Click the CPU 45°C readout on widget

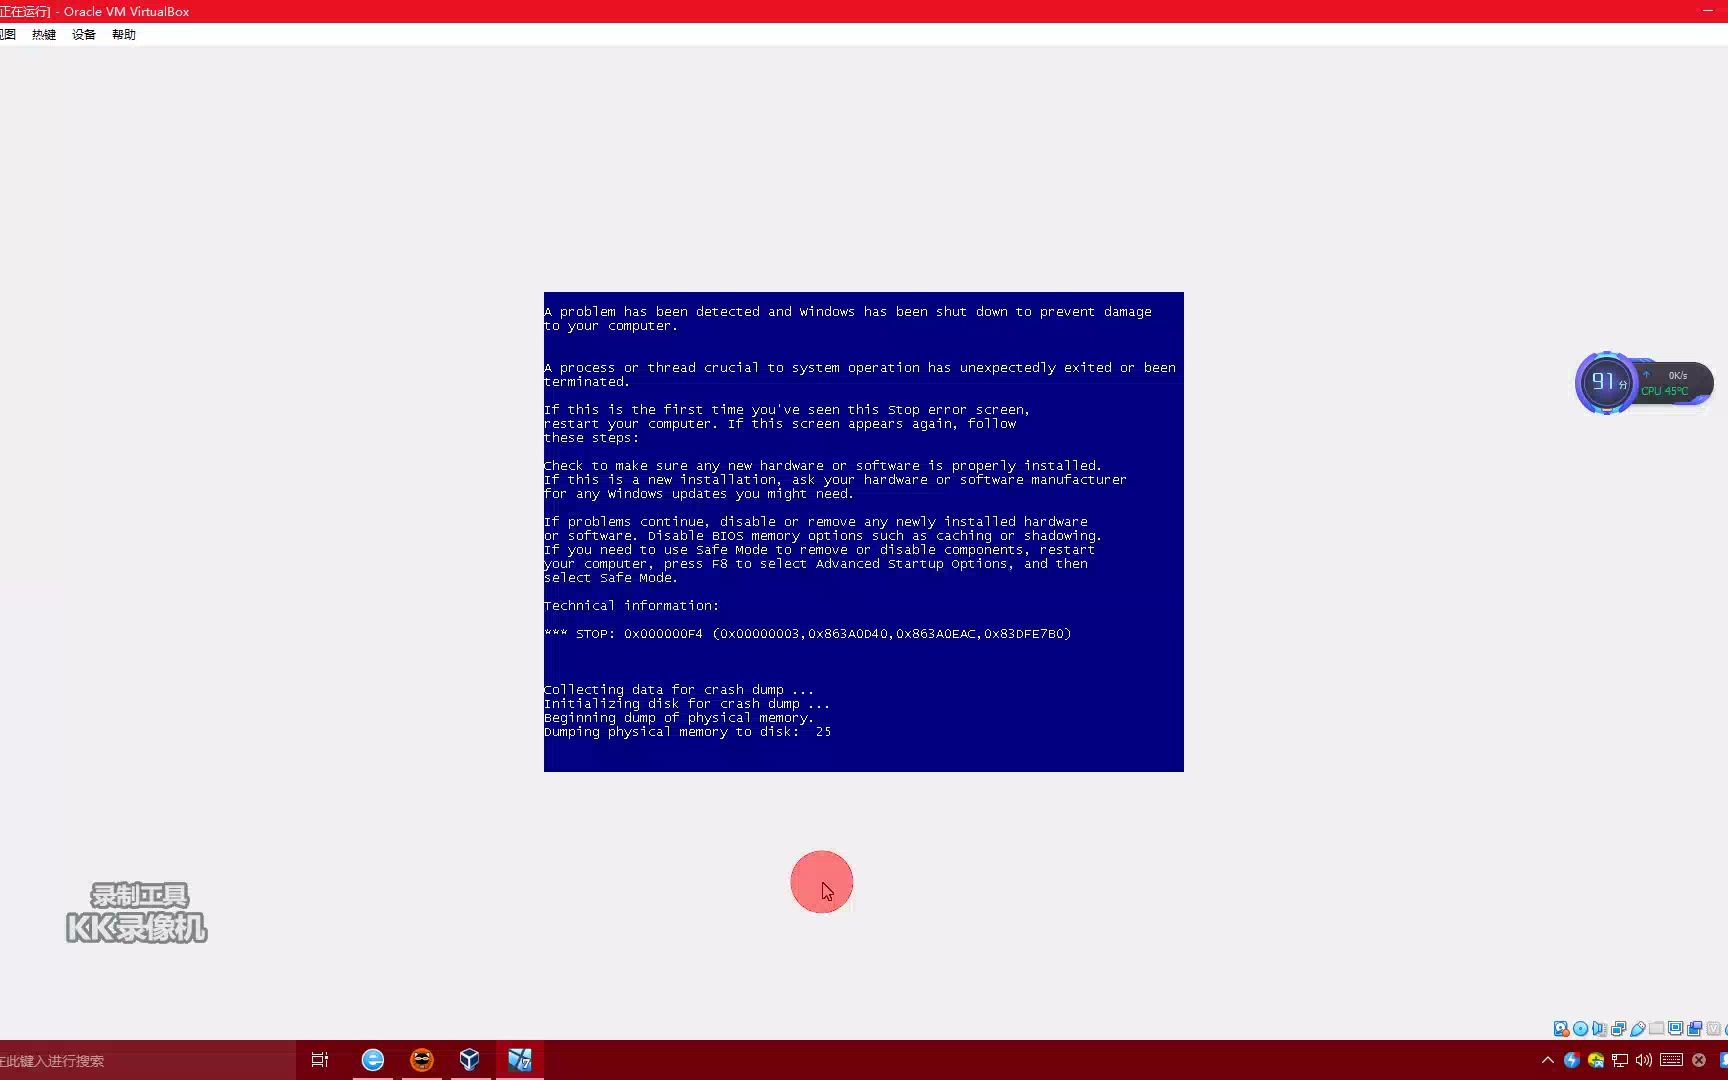click(1664, 391)
